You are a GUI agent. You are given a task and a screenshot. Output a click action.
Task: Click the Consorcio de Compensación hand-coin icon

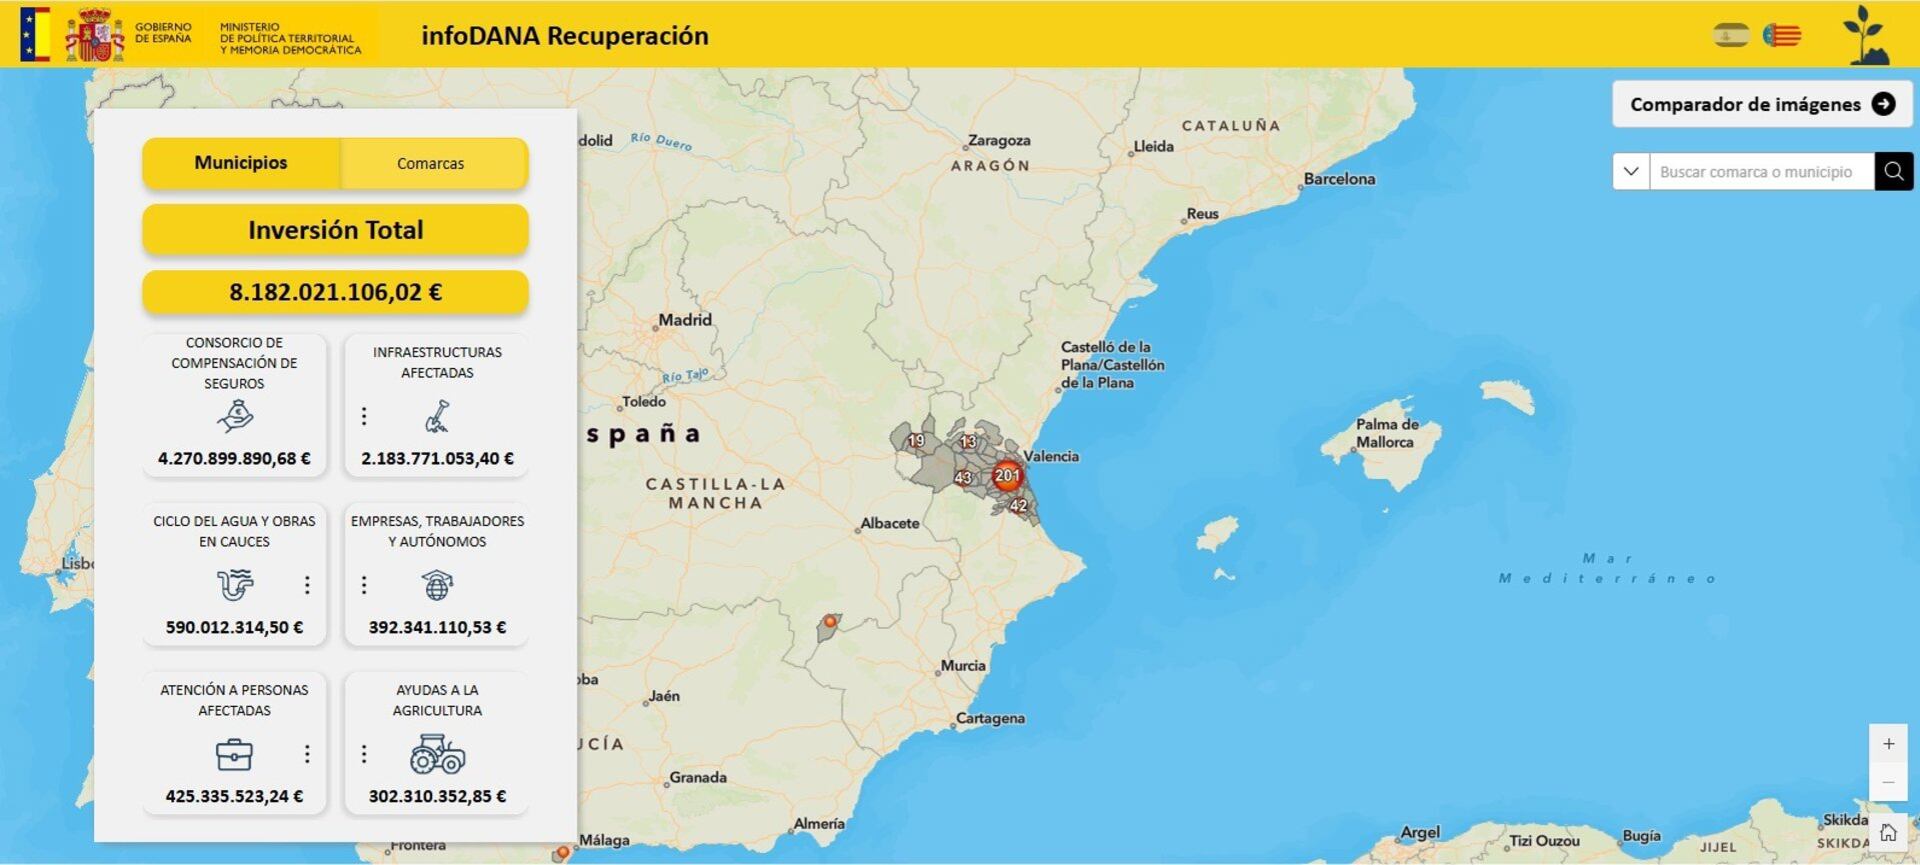tap(235, 416)
